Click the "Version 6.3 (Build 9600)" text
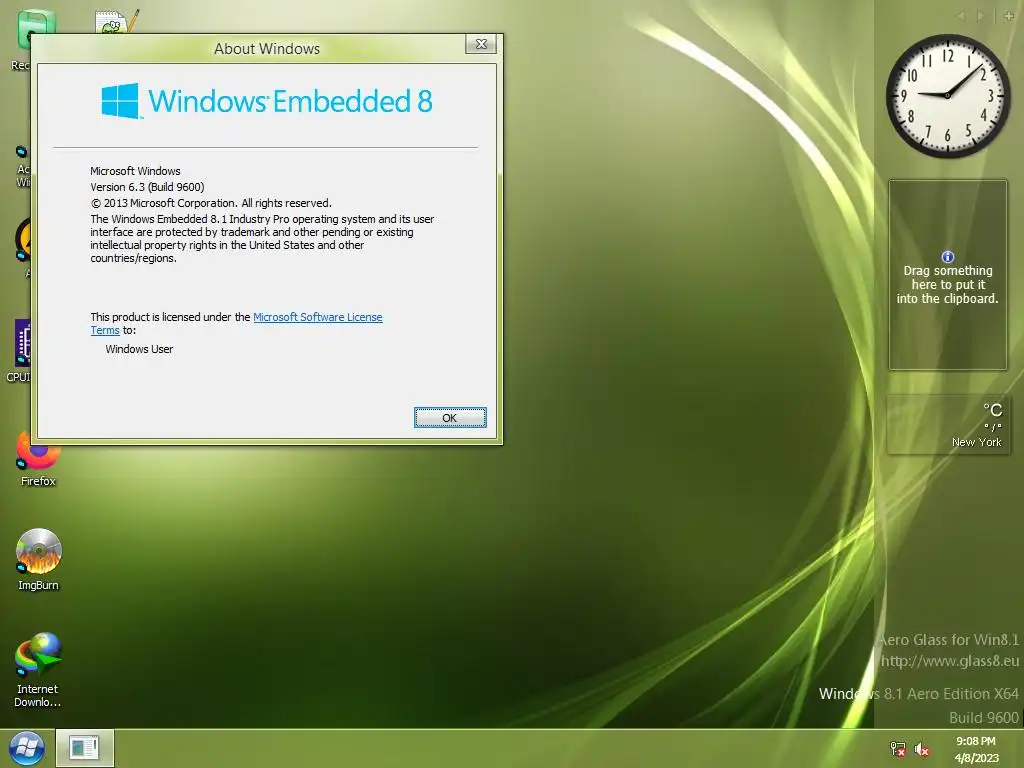This screenshot has width=1024, height=768. 147,187
